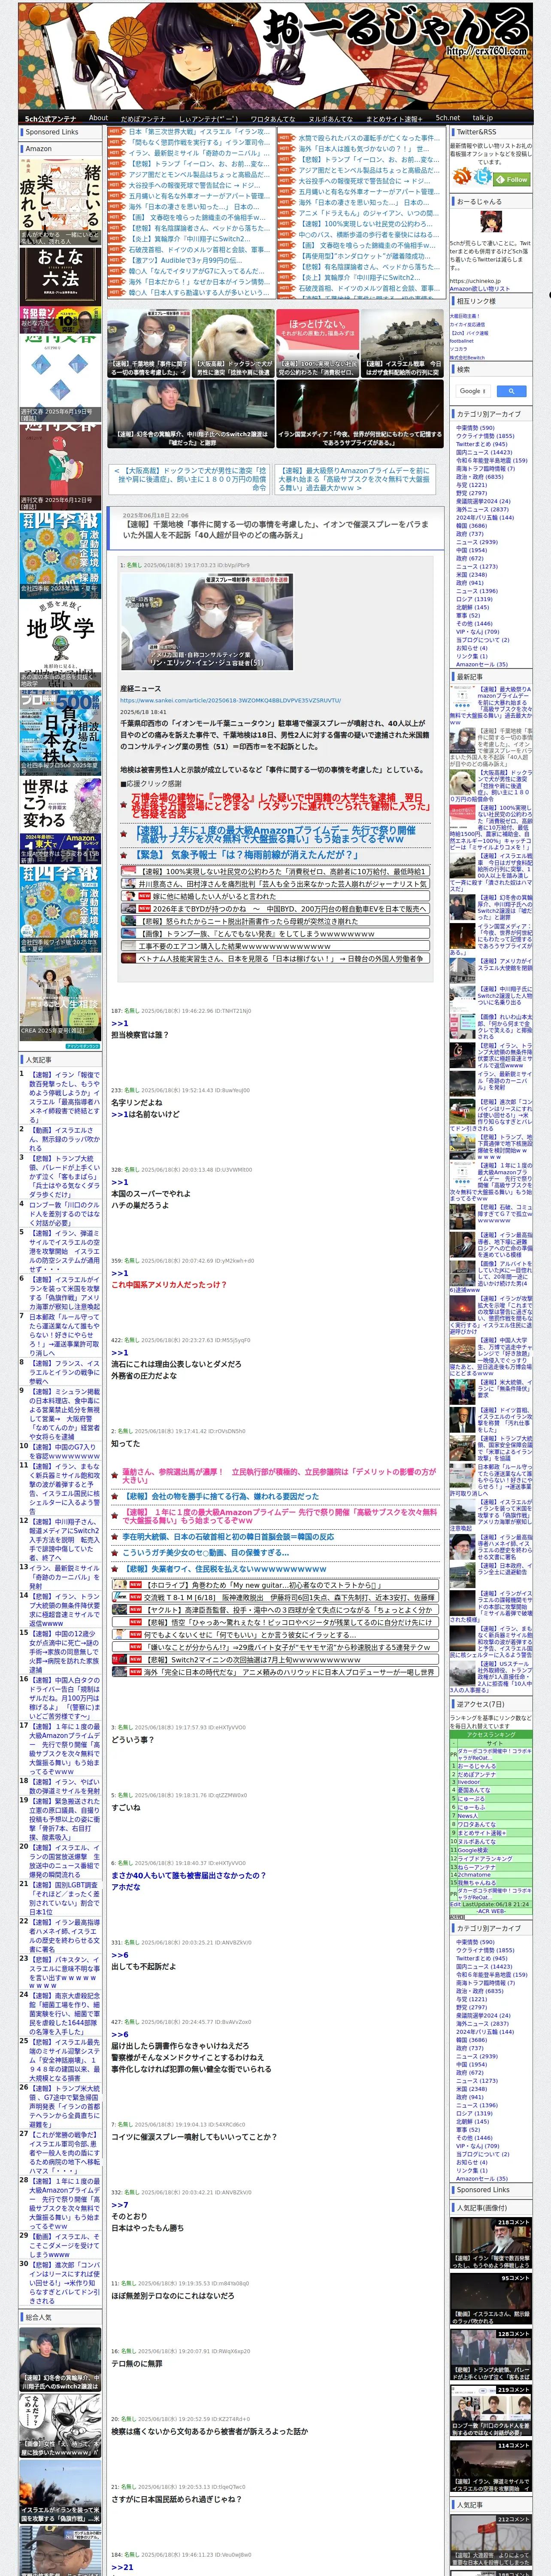Open the だめぽアンテナ menu item

pos(143,118)
